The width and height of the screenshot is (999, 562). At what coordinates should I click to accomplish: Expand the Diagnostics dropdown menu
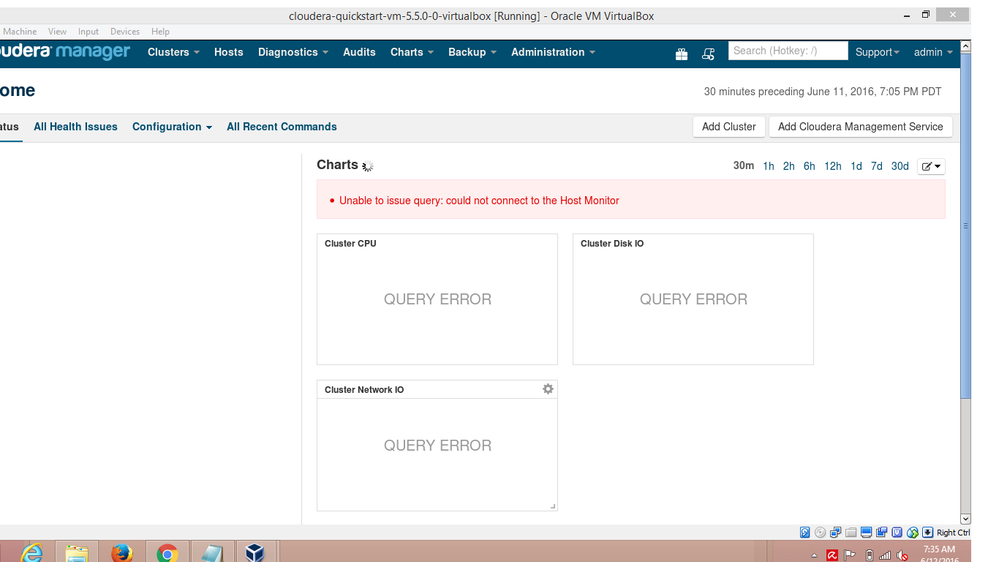click(x=293, y=52)
